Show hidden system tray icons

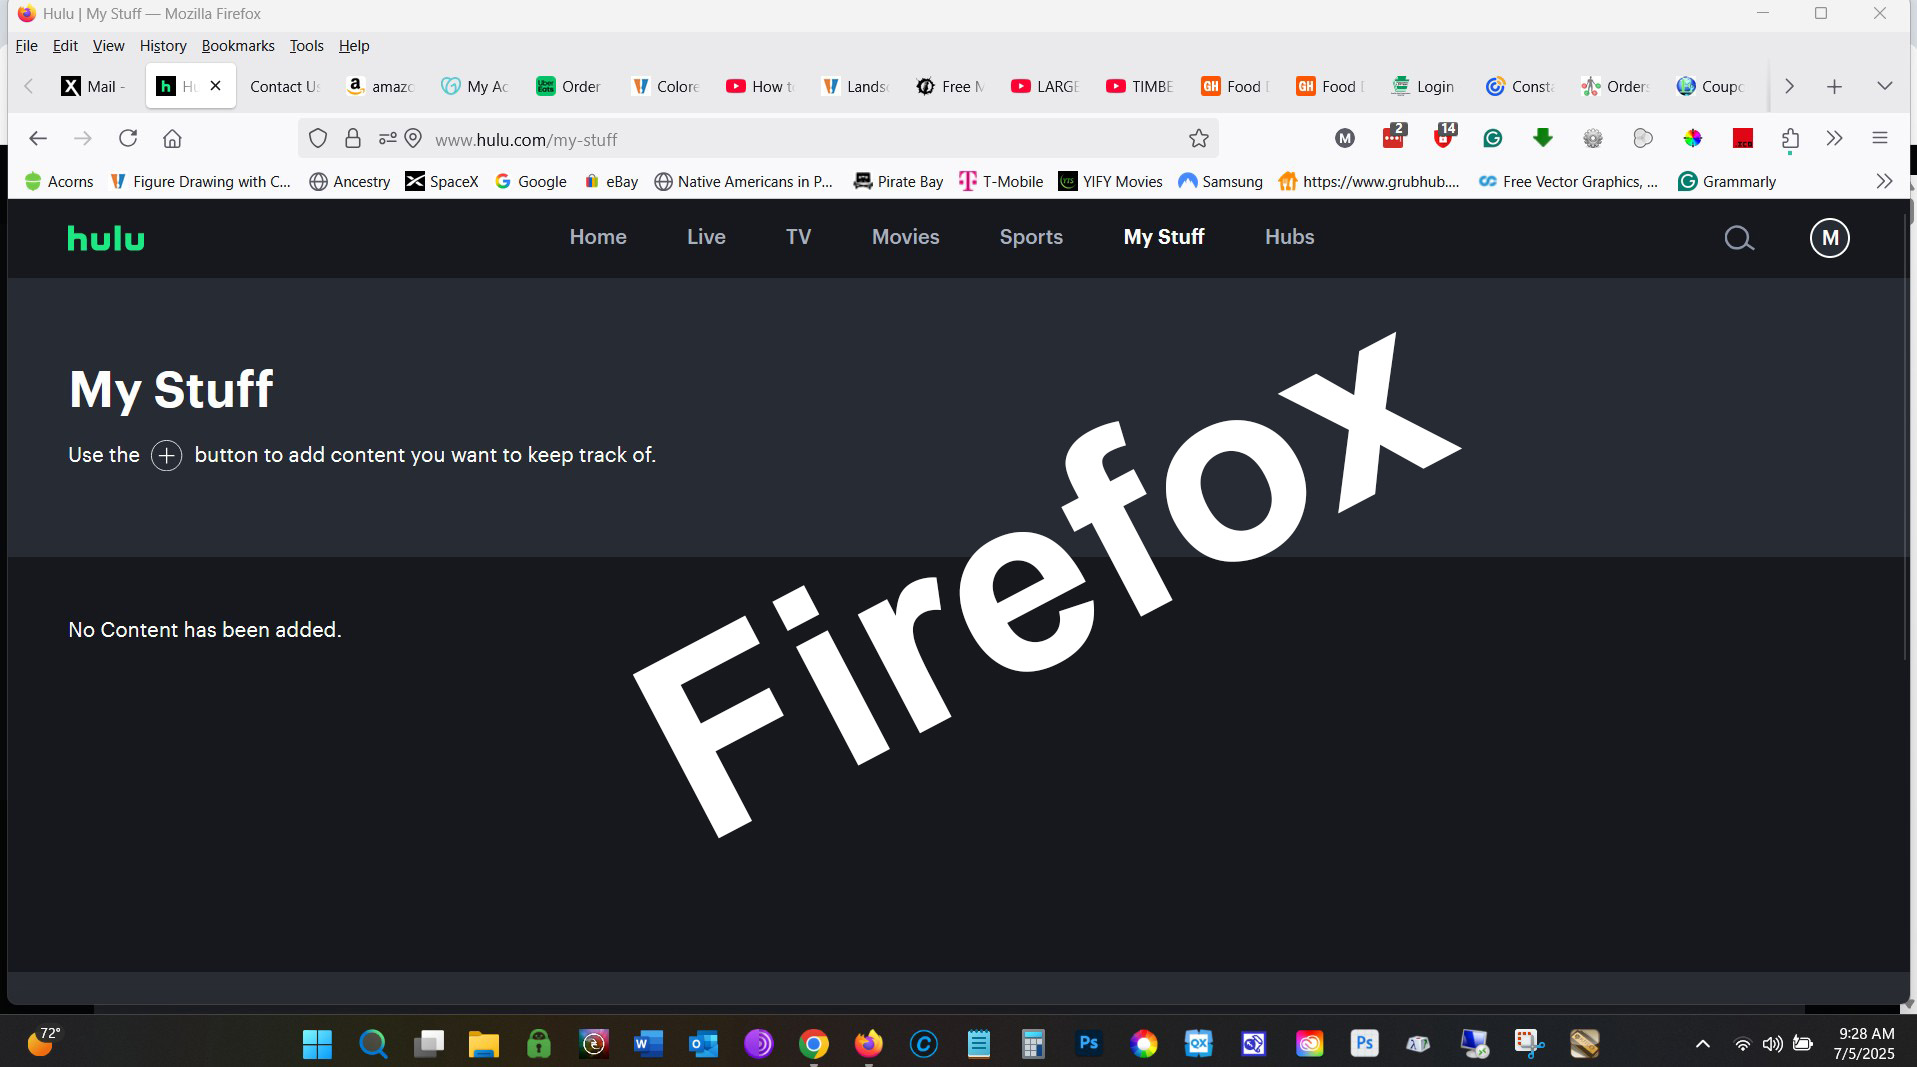click(x=1702, y=1044)
